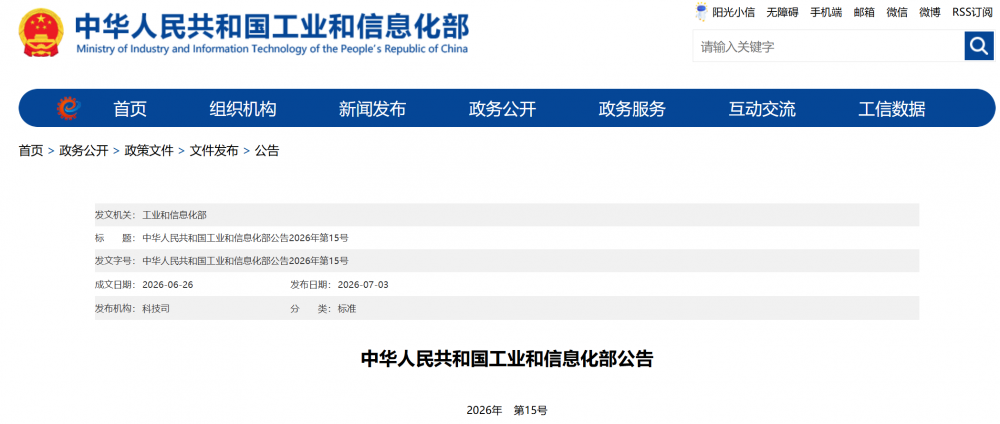Open the 微博 link at top
Viewport: 1000px width, 424px height.
(930, 11)
